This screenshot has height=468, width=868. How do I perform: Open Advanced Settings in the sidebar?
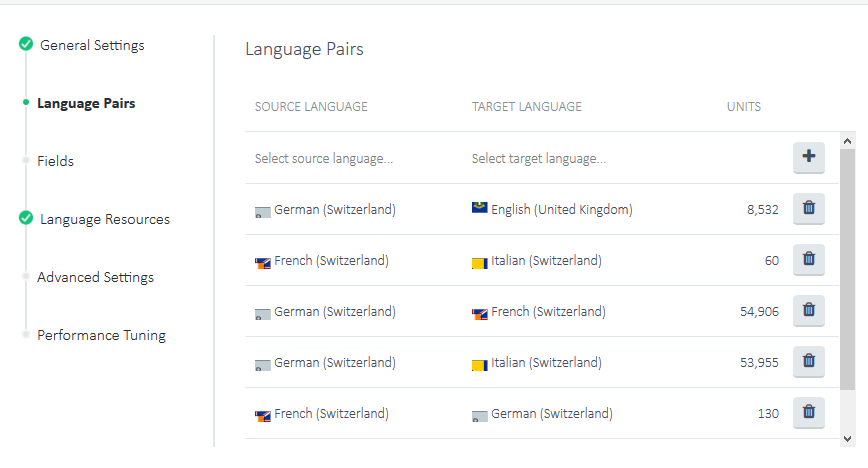(95, 277)
